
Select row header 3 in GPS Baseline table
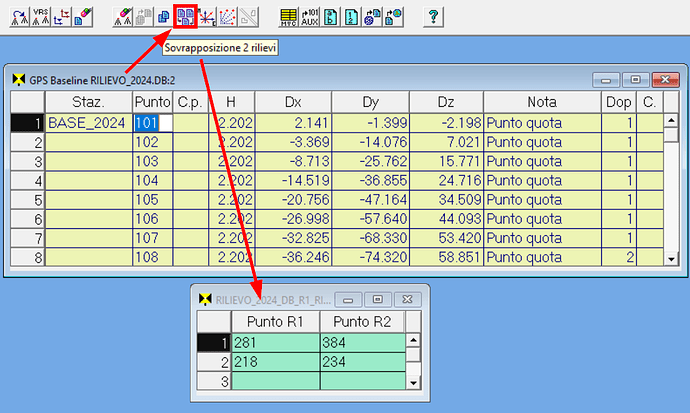28,161
